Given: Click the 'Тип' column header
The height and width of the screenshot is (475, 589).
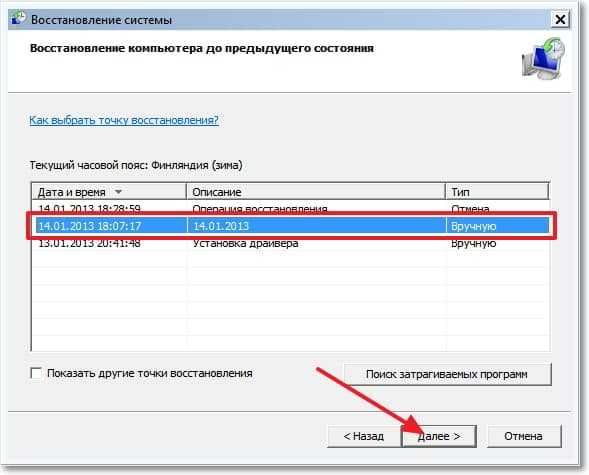Looking at the screenshot, I should [497, 192].
